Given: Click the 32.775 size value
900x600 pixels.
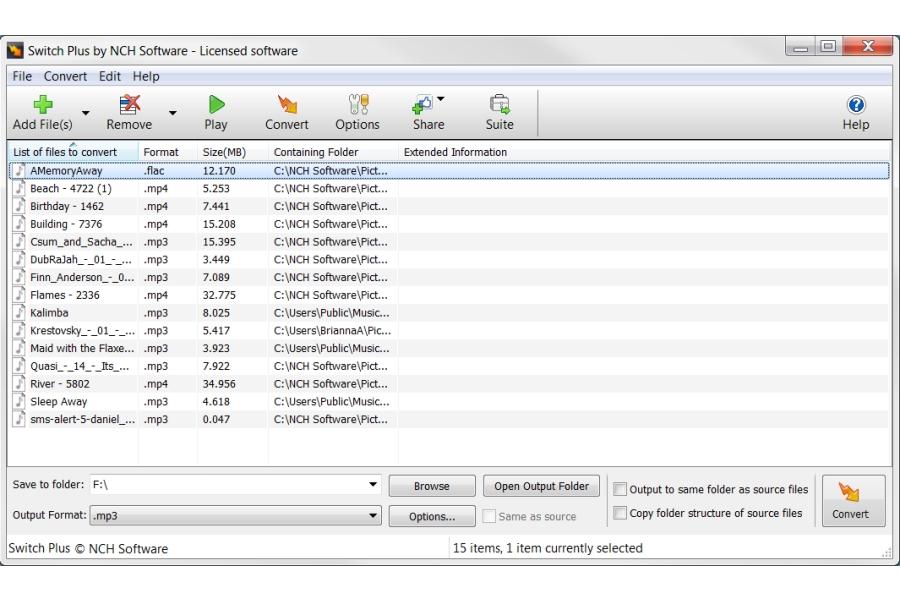Looking at the screenshot, I should click(219, 295).
